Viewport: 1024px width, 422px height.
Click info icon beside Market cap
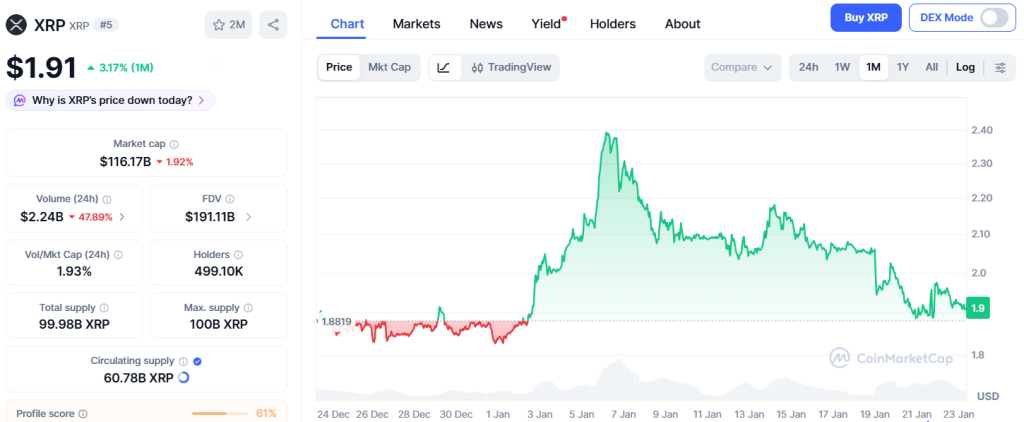point(174,144)
